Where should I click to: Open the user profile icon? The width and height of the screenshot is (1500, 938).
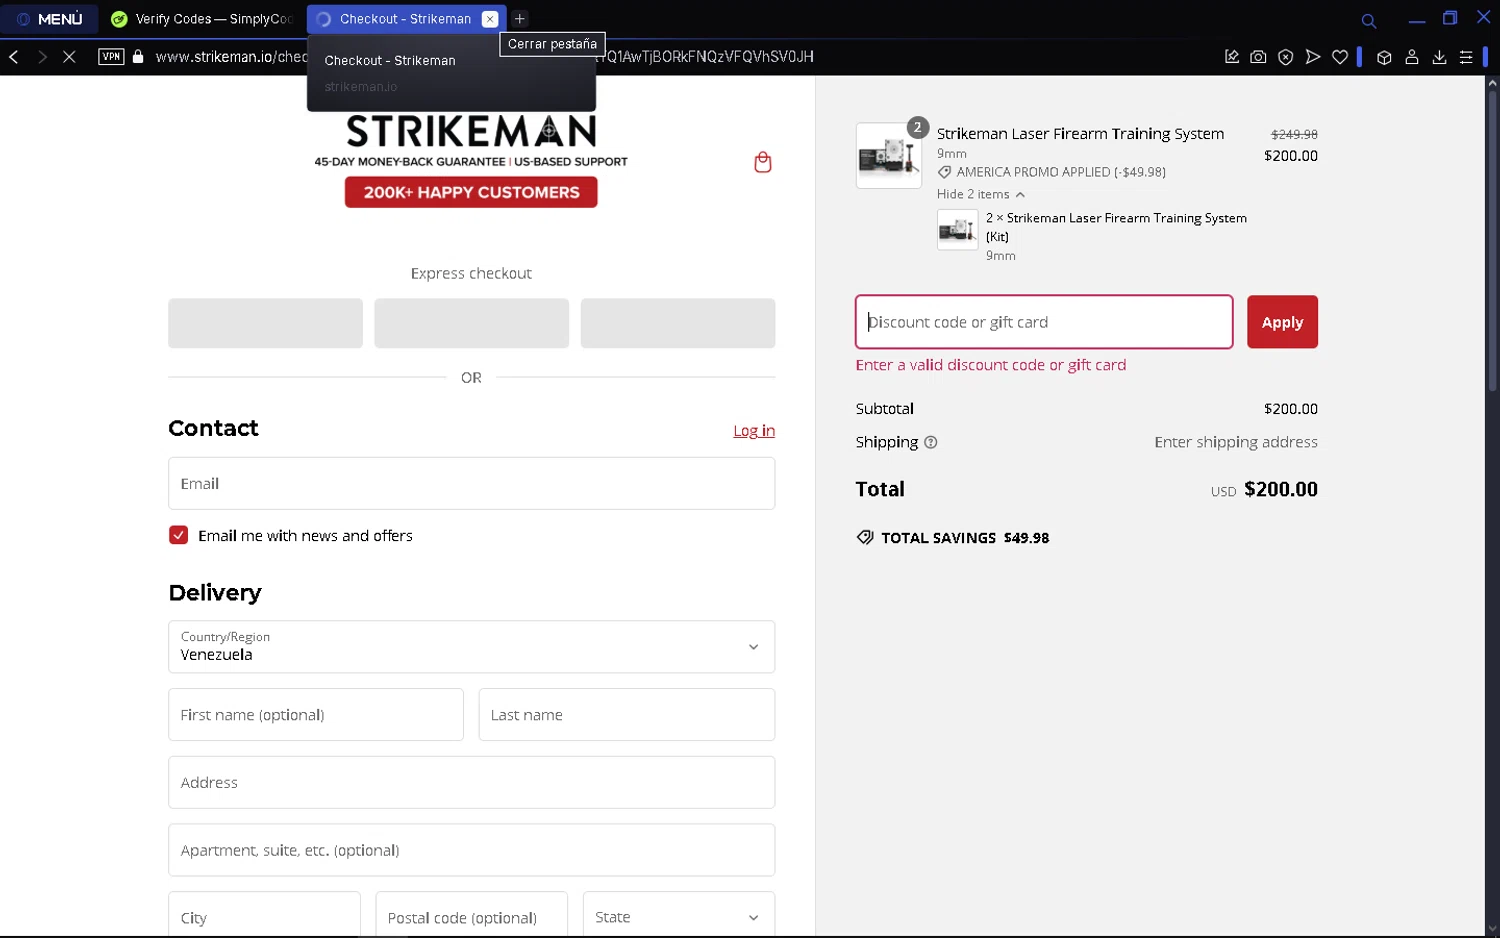(x=1412, y=57)
